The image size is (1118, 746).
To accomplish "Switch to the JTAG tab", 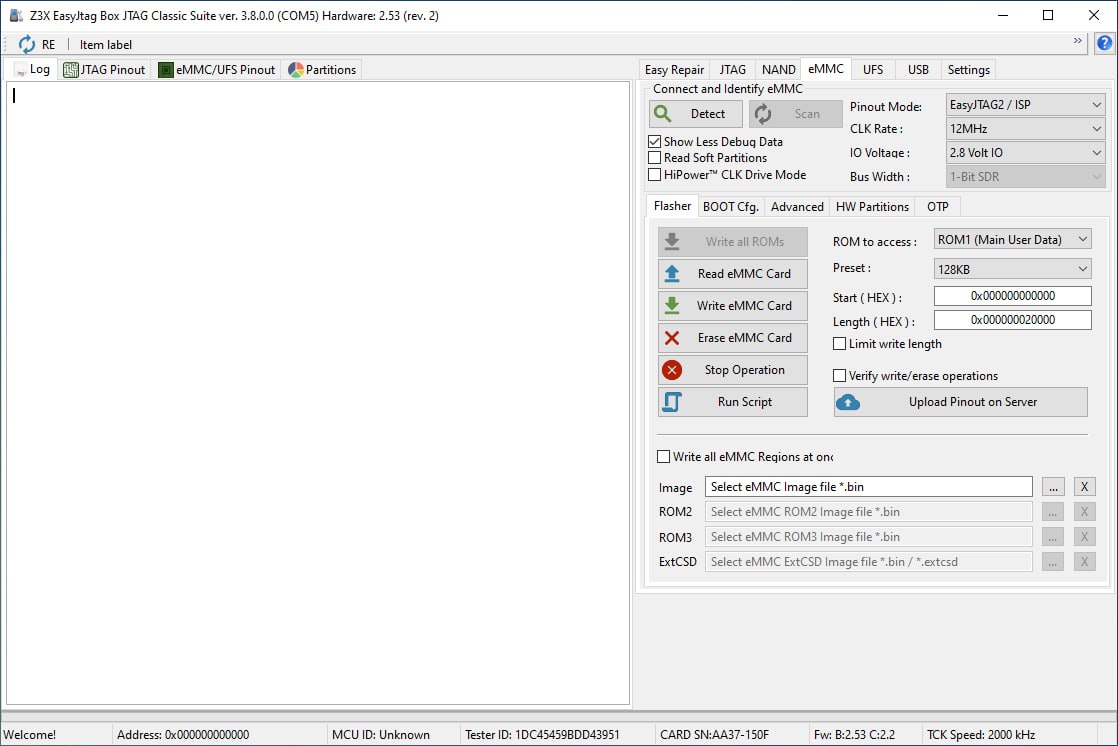I will click(x=732, y=70).
